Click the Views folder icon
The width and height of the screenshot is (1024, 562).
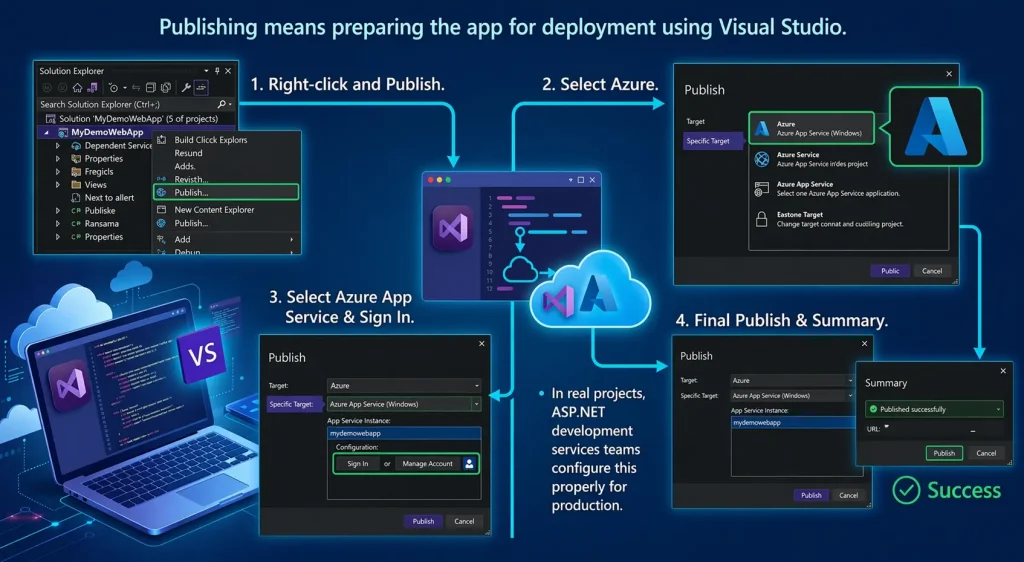[x=76, y=185]
